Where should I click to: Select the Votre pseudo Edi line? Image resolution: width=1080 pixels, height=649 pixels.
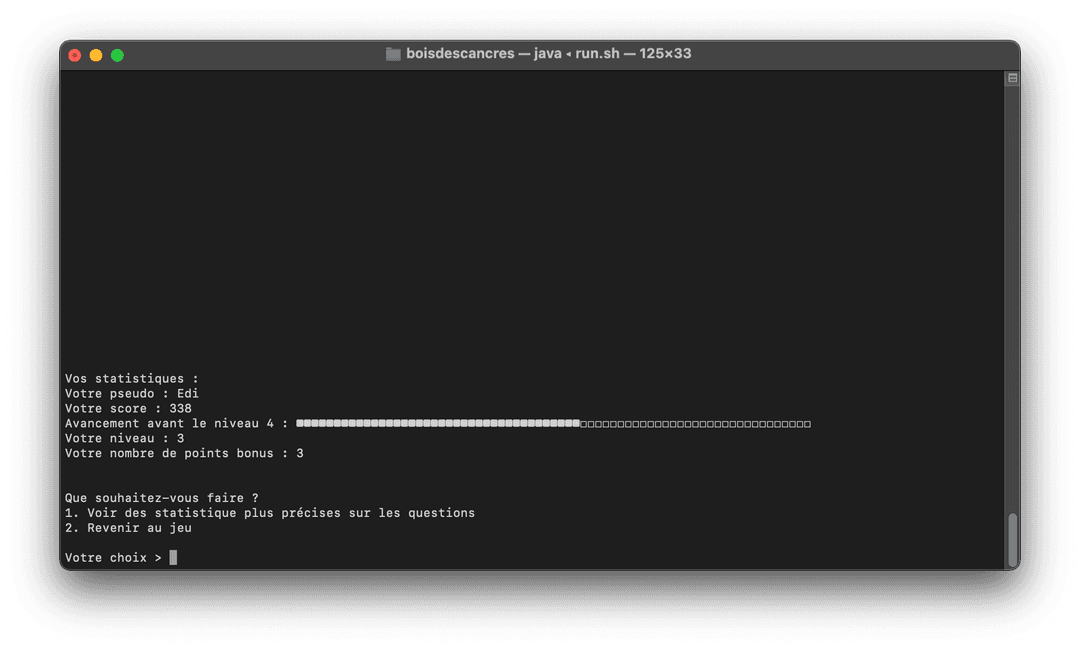click(131, 393)
